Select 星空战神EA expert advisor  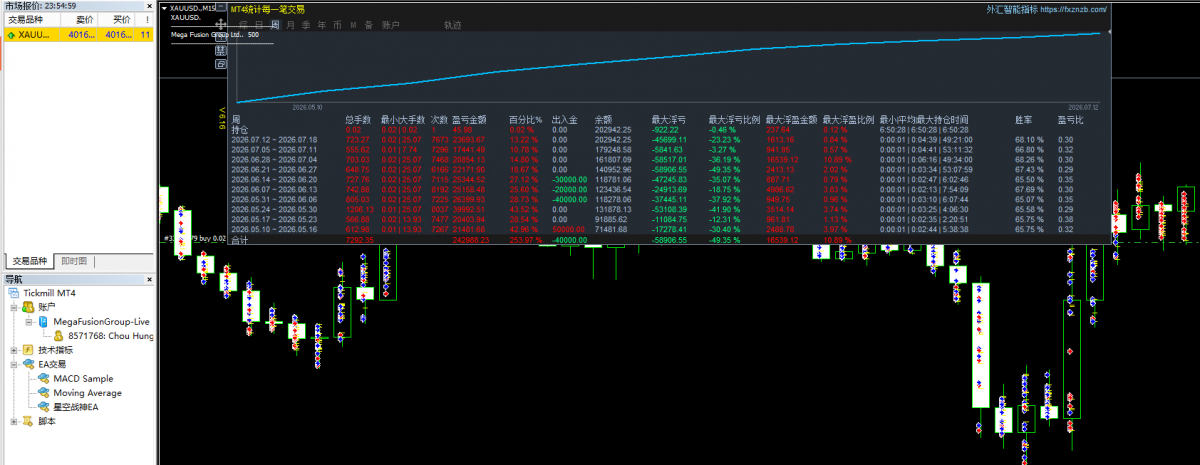76,407
